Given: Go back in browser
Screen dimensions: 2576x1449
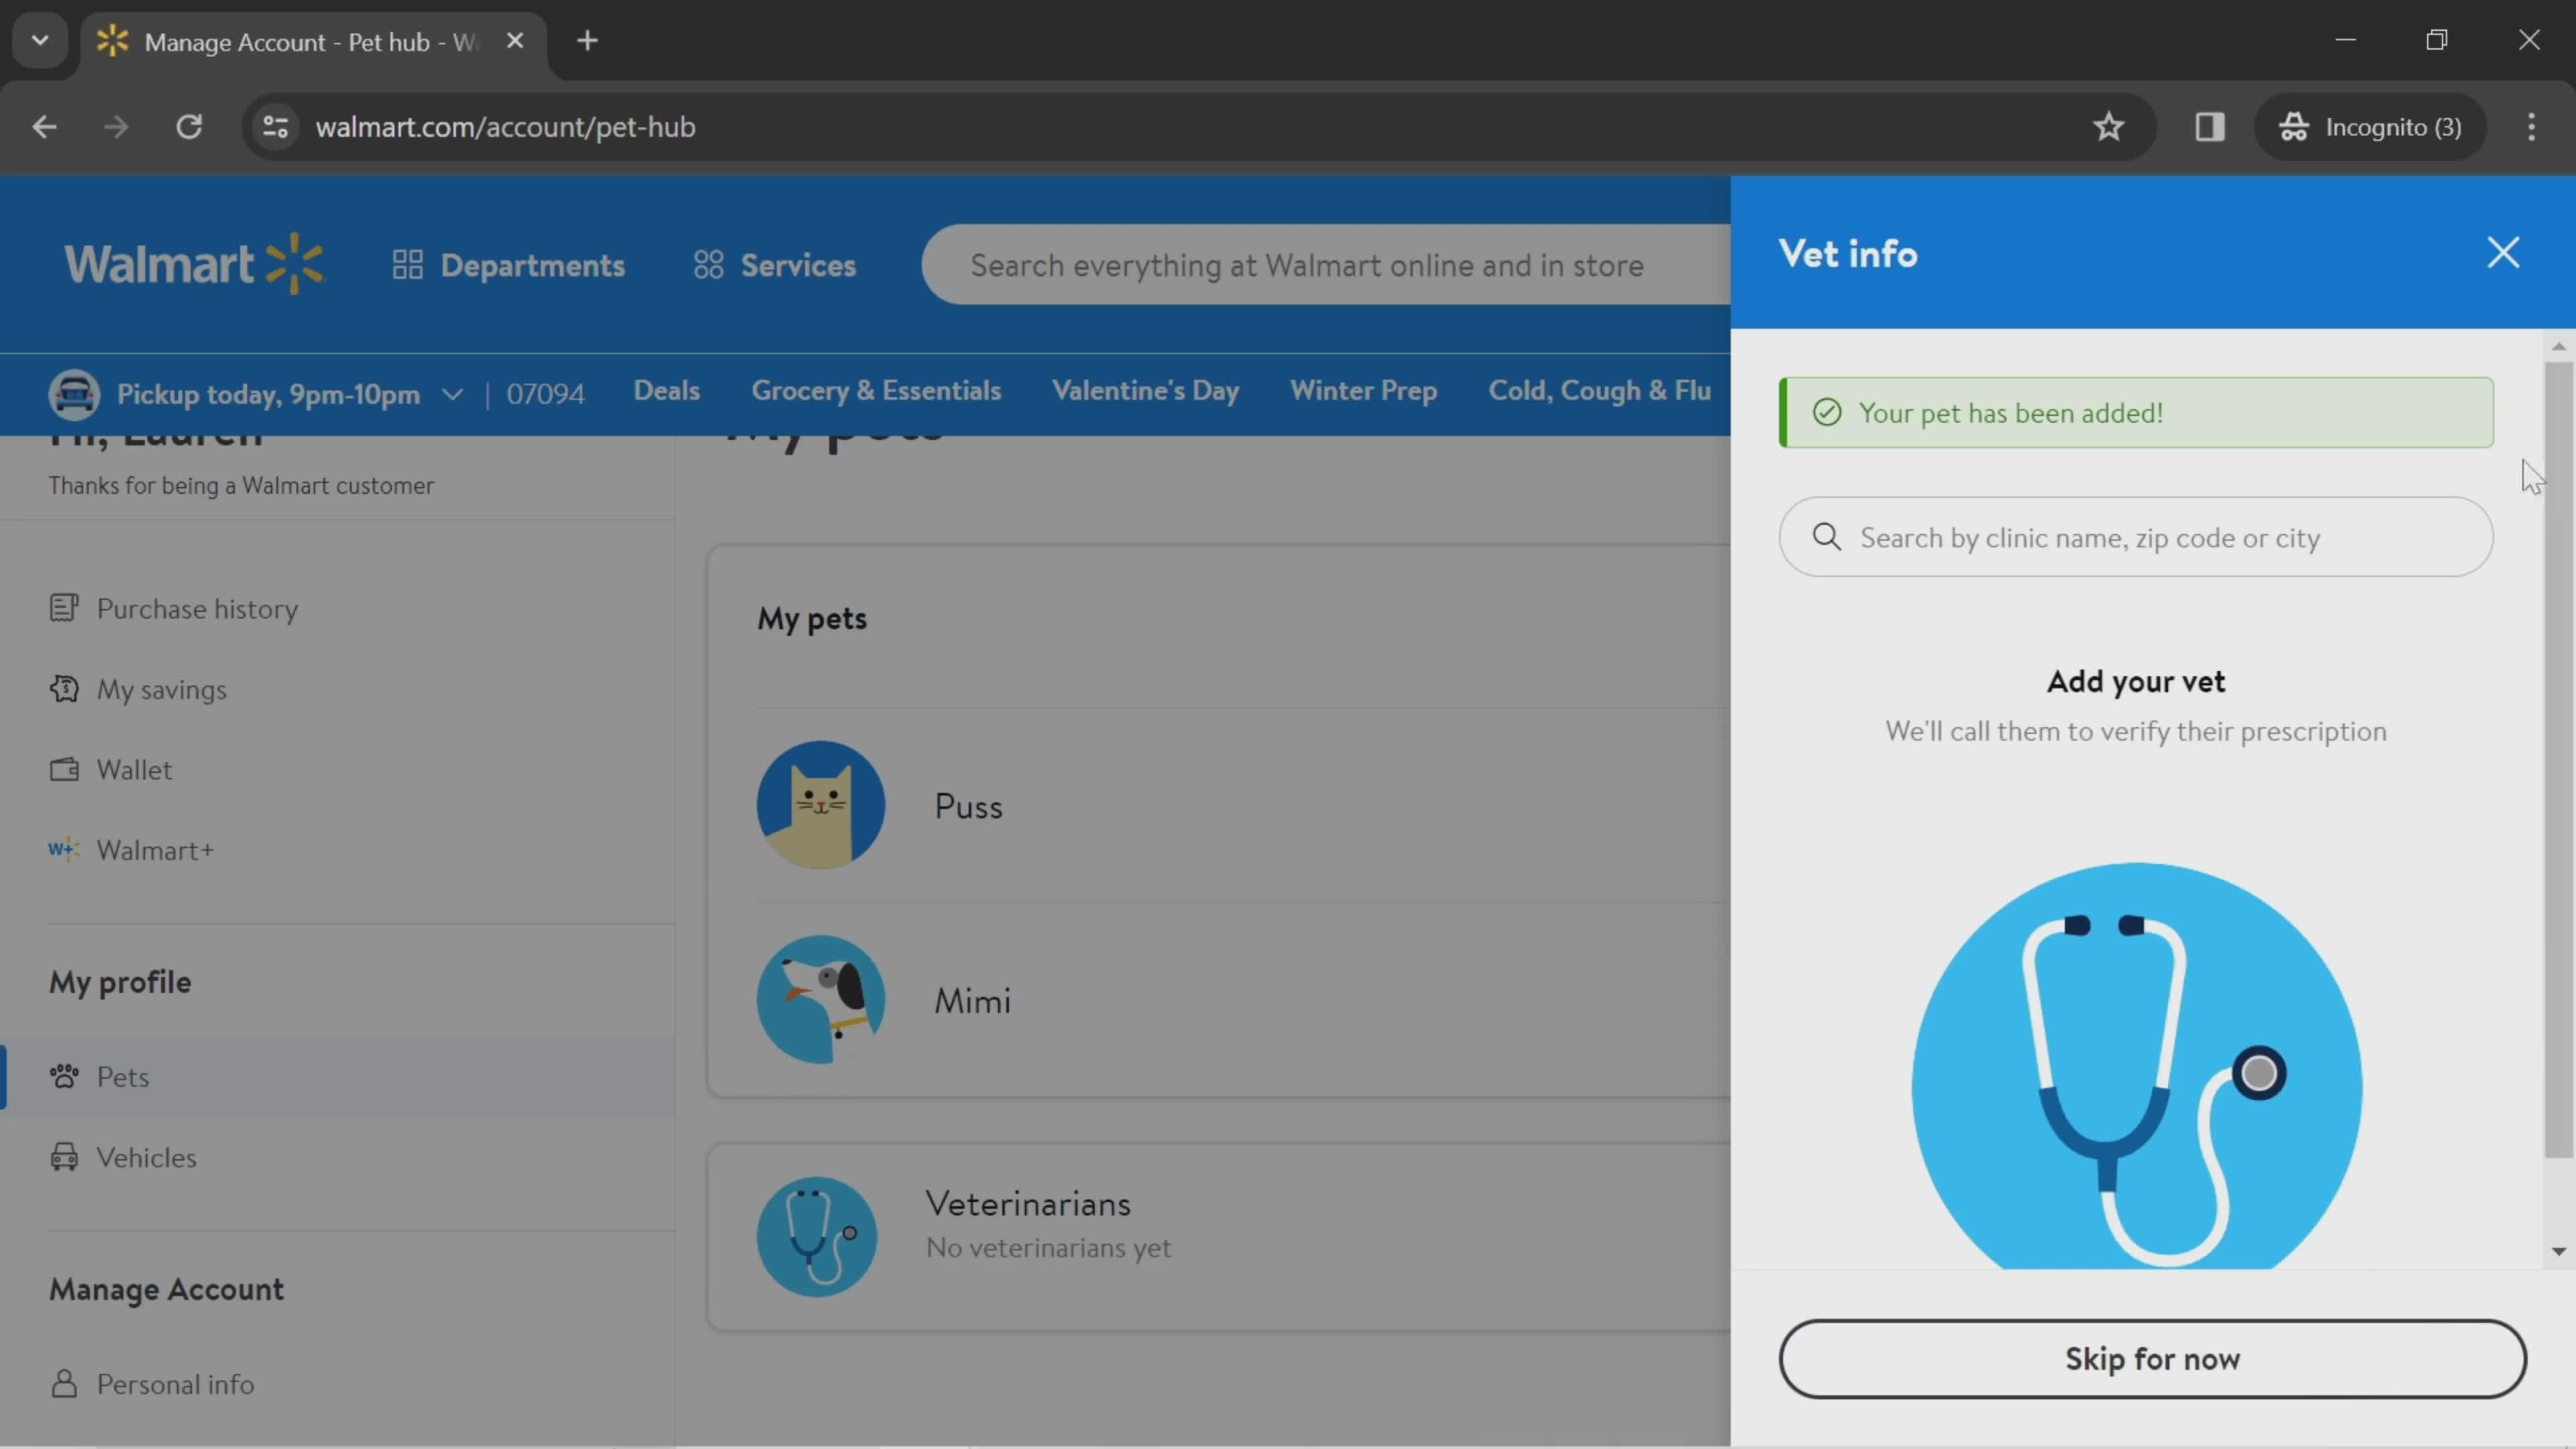Looking at the screenshot, I should click(44, 127).
